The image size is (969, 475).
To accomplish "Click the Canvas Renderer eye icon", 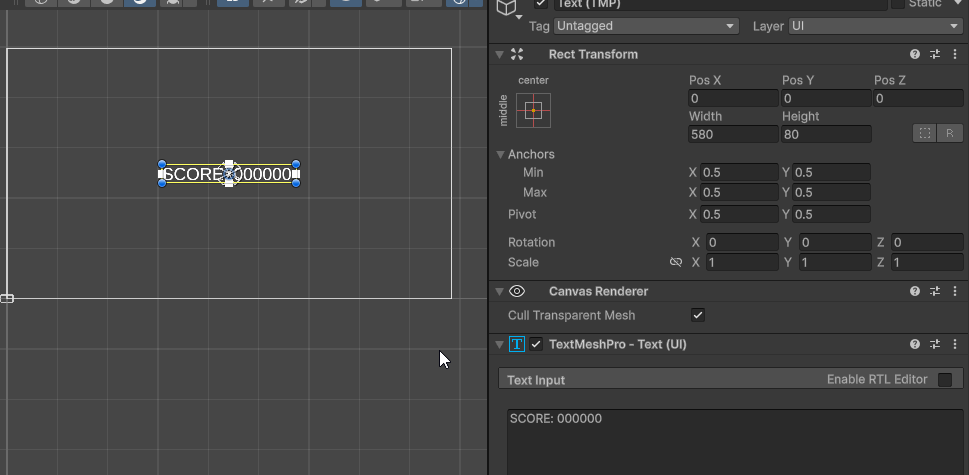I will point(517,291).
